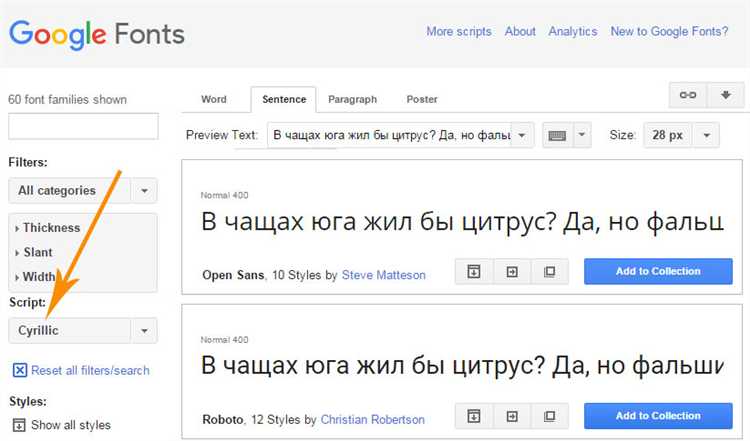Open the All categories dropdown

(83, 190)
